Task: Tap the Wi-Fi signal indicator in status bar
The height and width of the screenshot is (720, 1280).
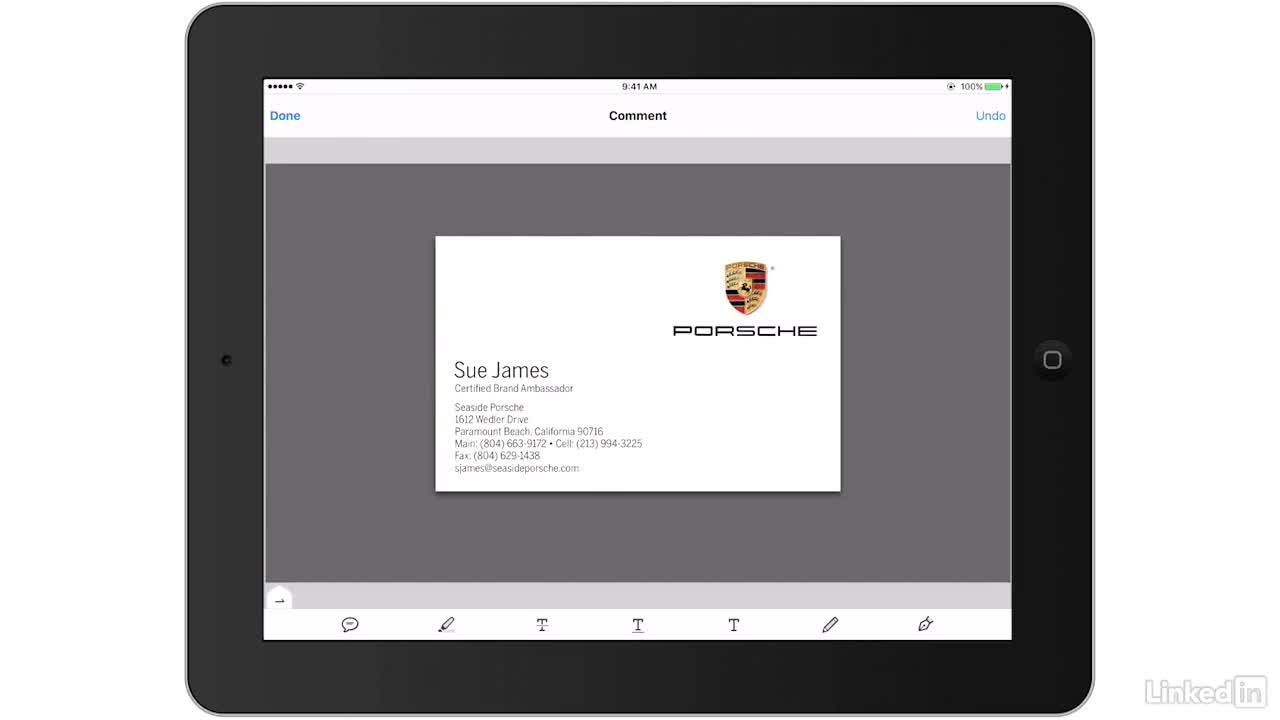Action: [x=300, y=87]
